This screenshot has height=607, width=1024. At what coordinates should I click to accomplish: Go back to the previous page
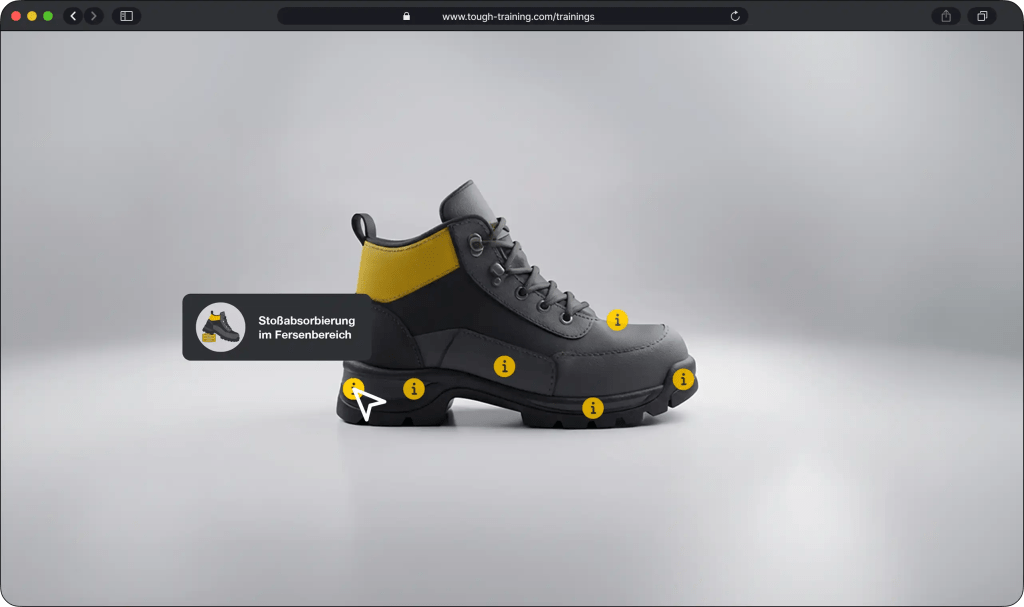tap(73, 16)
